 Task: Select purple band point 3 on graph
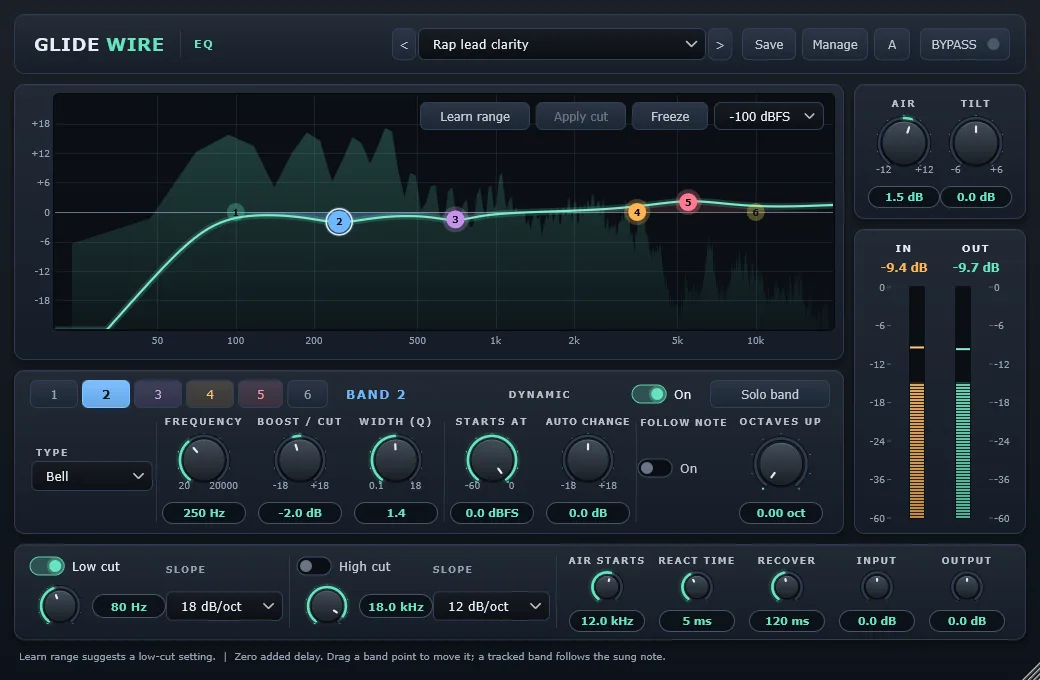tap(455, 219)
